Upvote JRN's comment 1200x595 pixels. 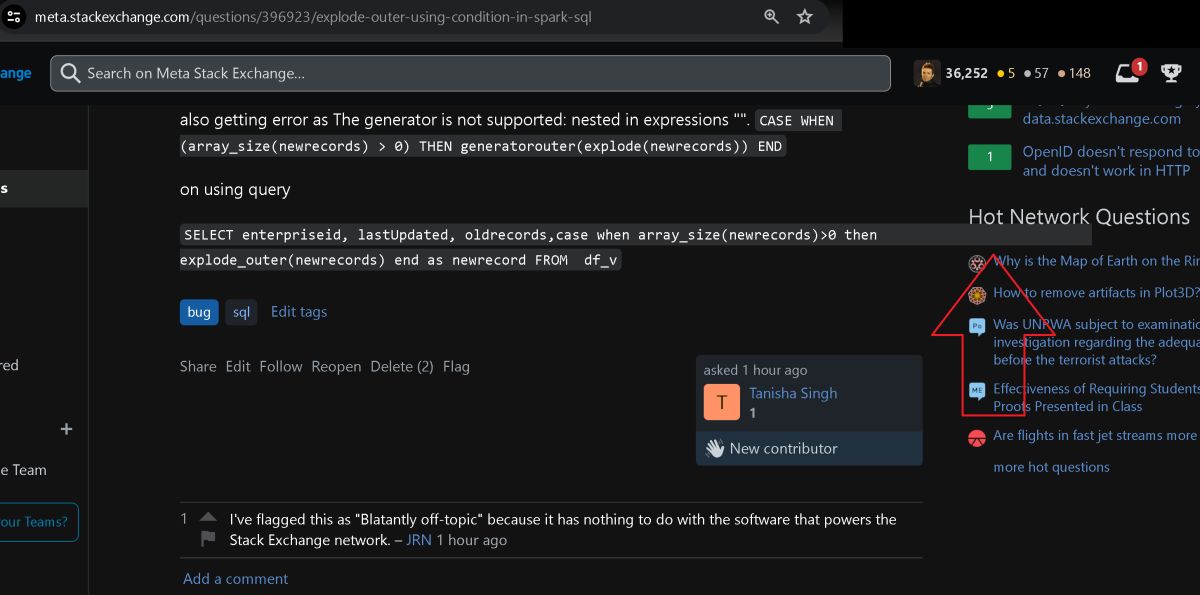coord(208,518)
